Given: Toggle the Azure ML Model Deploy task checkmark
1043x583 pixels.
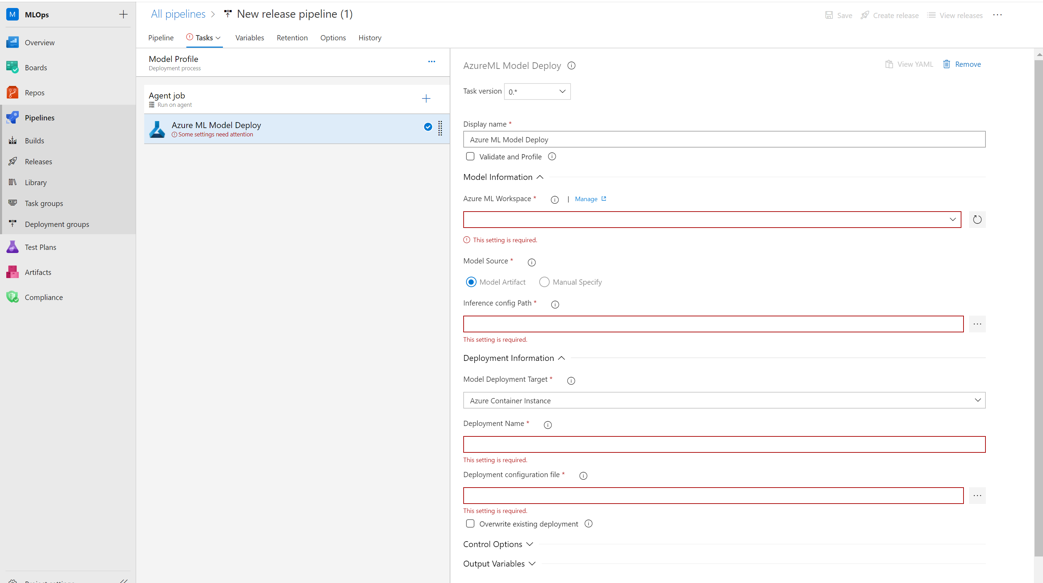Looking at the screenshot, I should click(x=428, y=127).
